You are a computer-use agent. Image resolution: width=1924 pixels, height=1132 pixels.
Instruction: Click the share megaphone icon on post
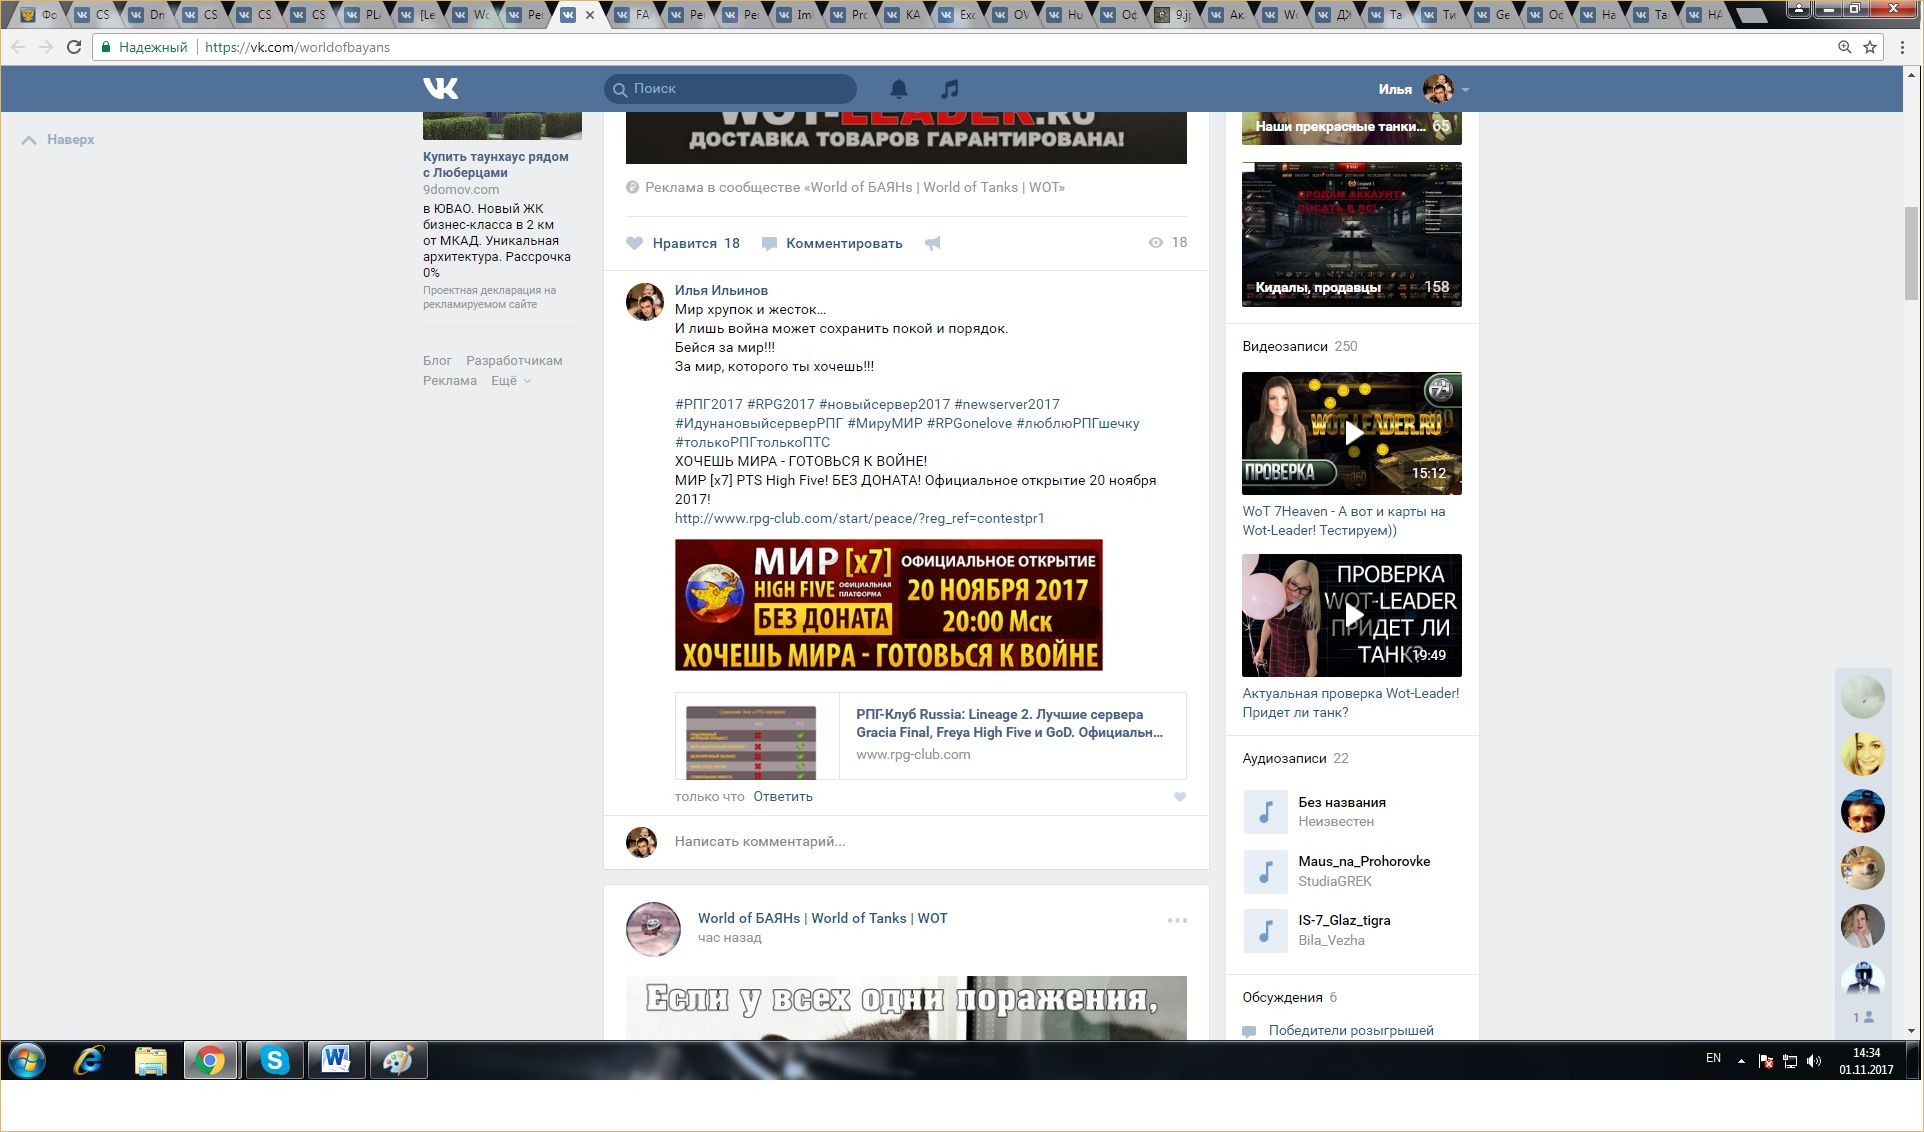(x=932, y=243)
